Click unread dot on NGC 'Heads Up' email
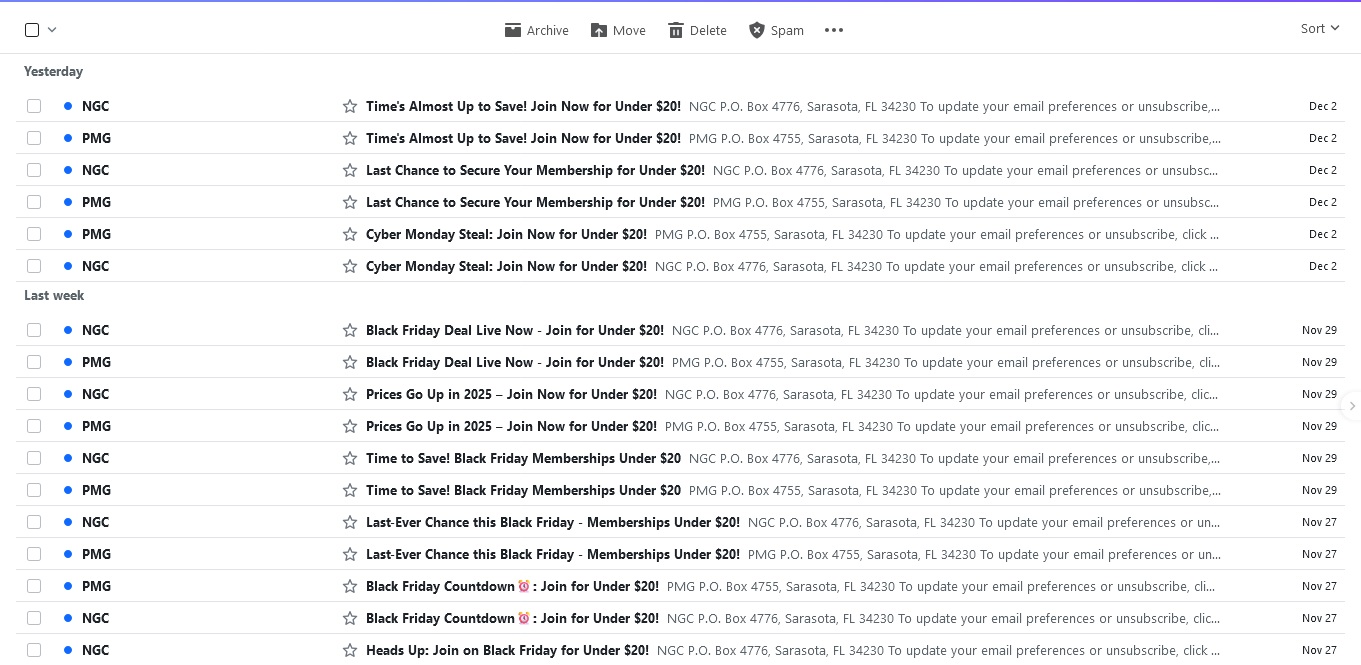 click(x=68, y=650)
